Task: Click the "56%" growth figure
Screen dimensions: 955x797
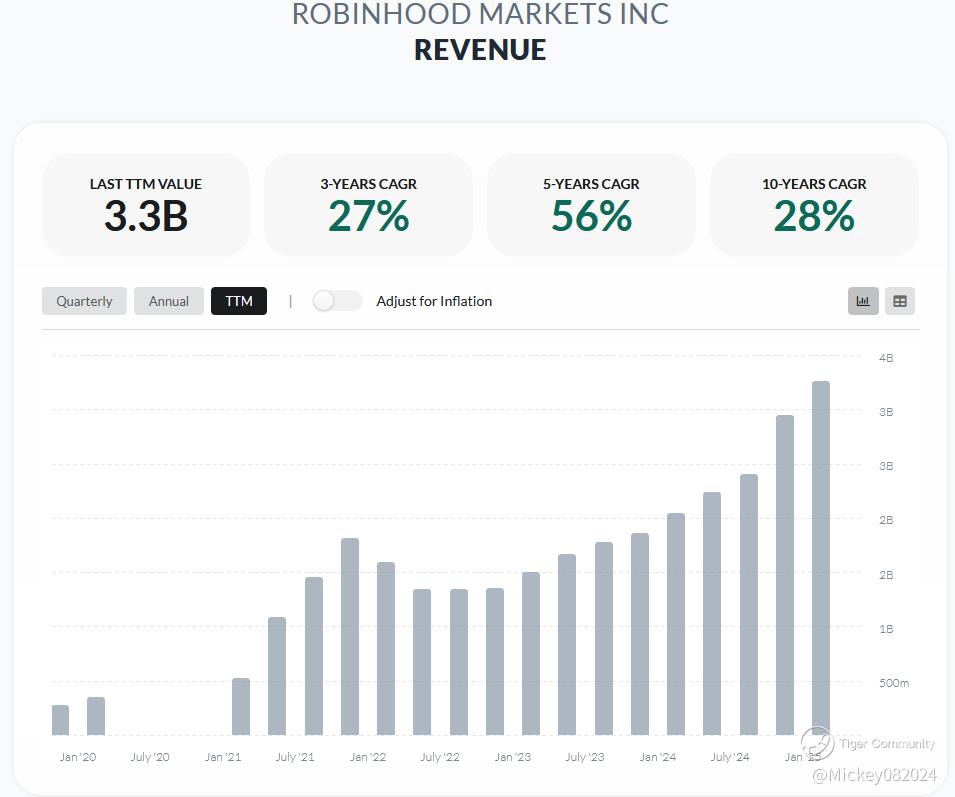Action: (x=591, y=216)
